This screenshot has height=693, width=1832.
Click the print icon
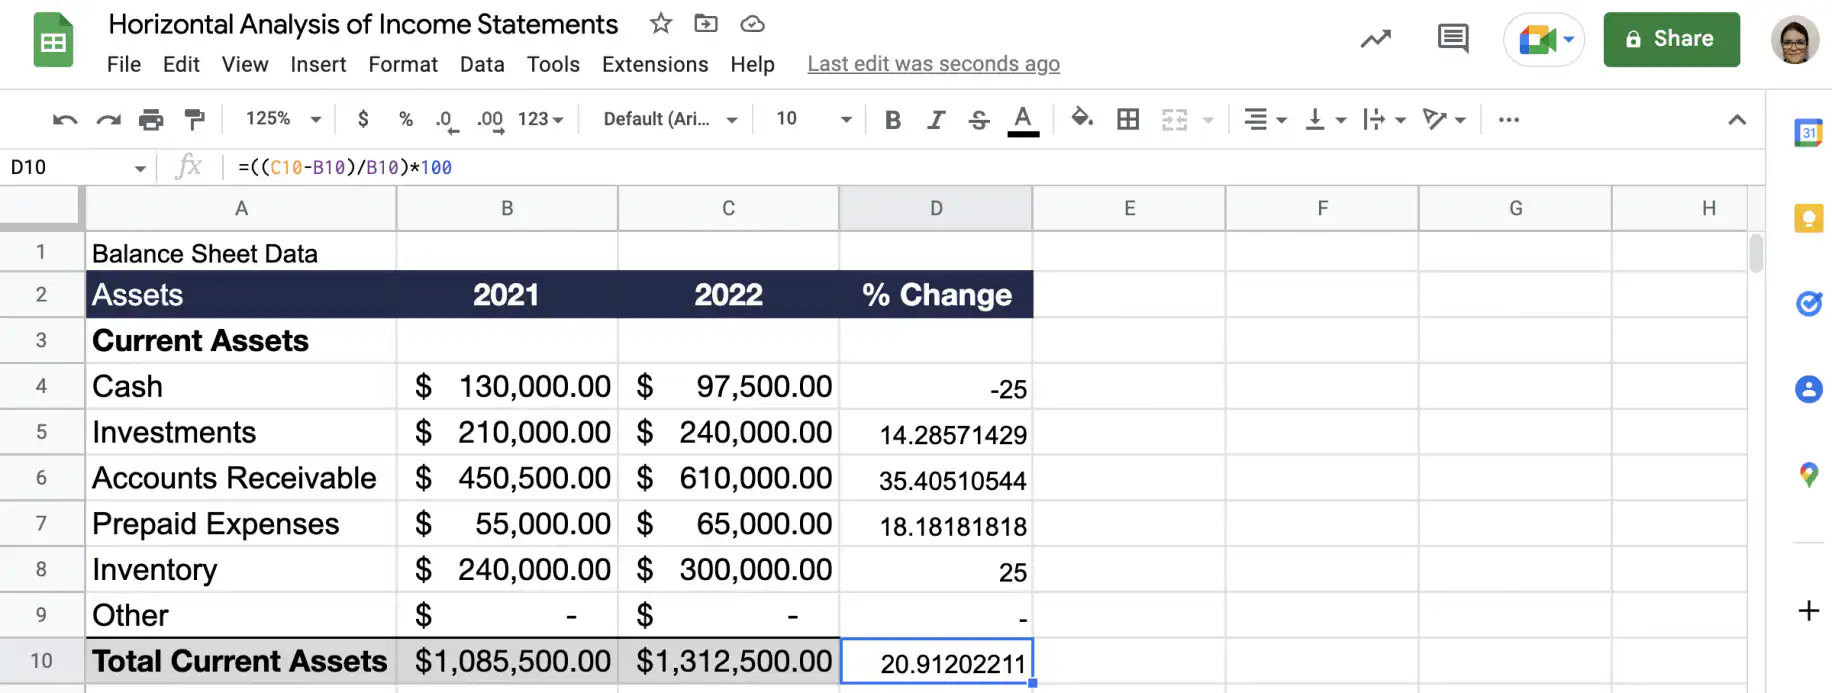(x=151, y=120)
